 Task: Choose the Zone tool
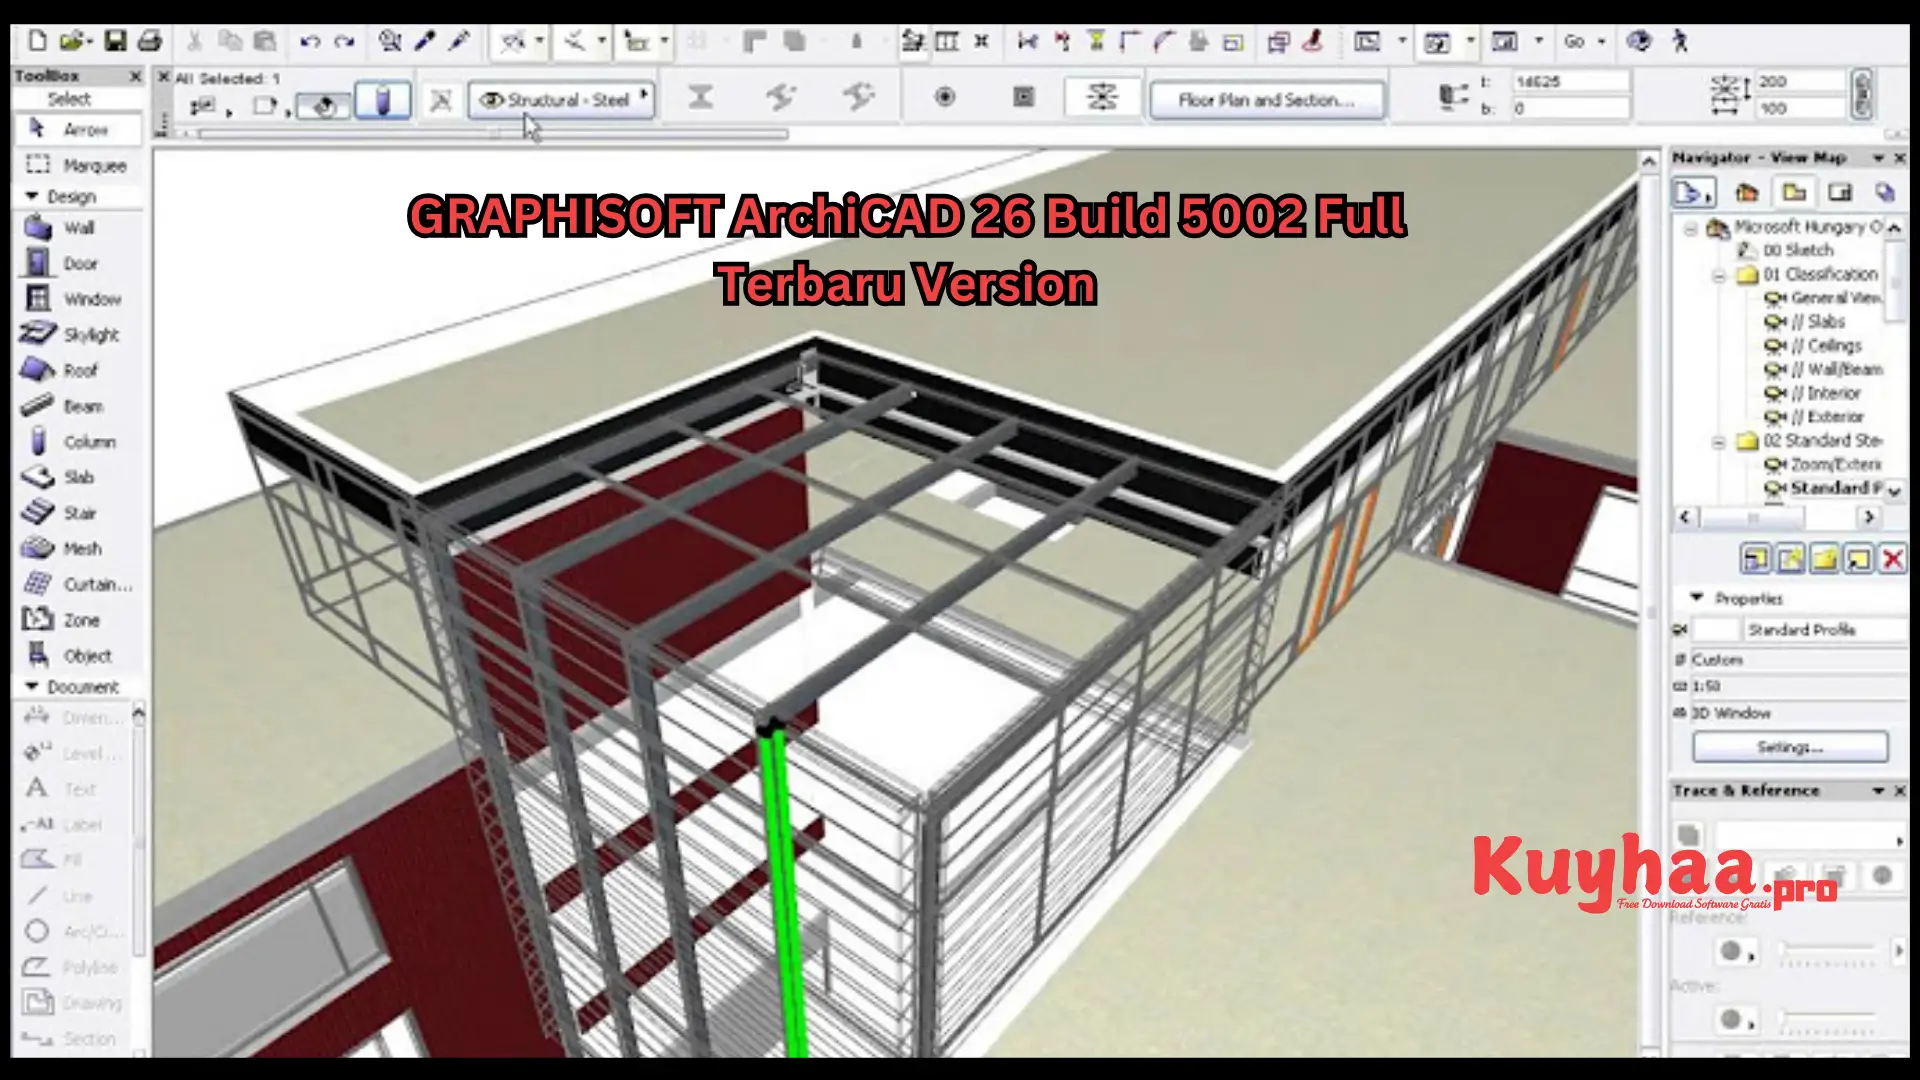(78, 620)
